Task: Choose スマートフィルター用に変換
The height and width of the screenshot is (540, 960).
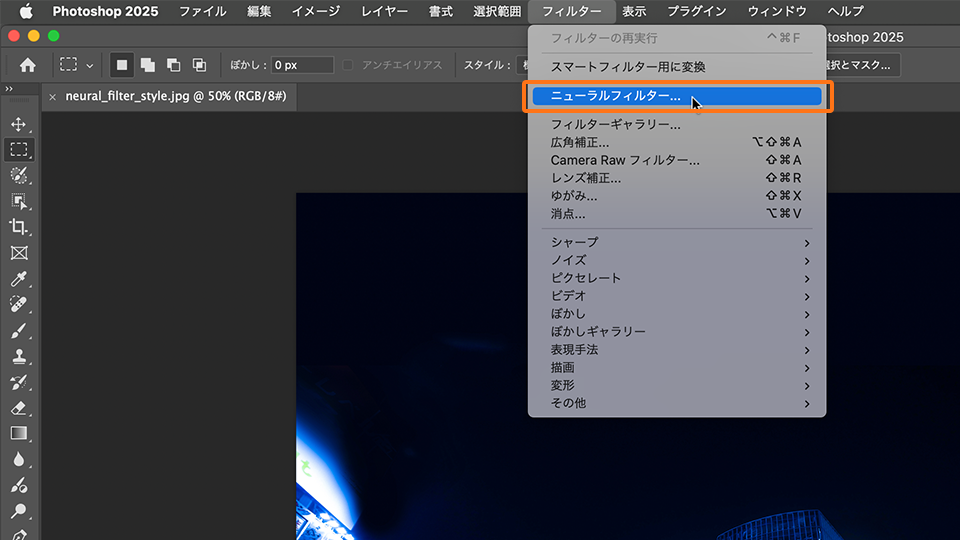Action: tap(677, 67)
